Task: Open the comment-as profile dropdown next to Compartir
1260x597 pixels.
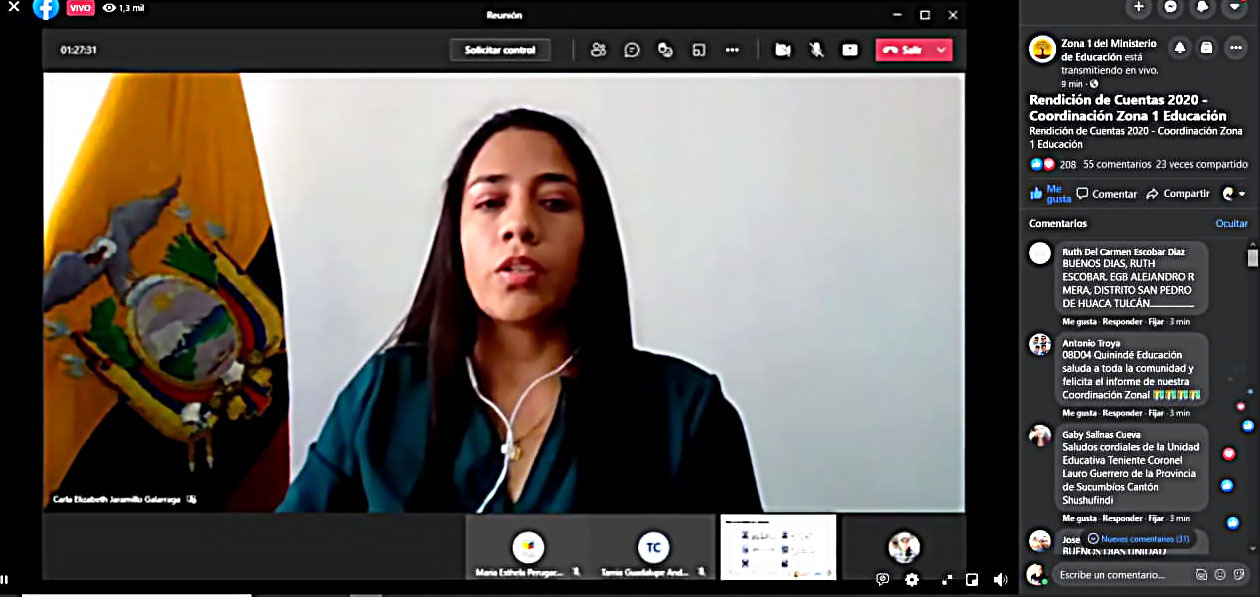Action: click(1234, 194)
